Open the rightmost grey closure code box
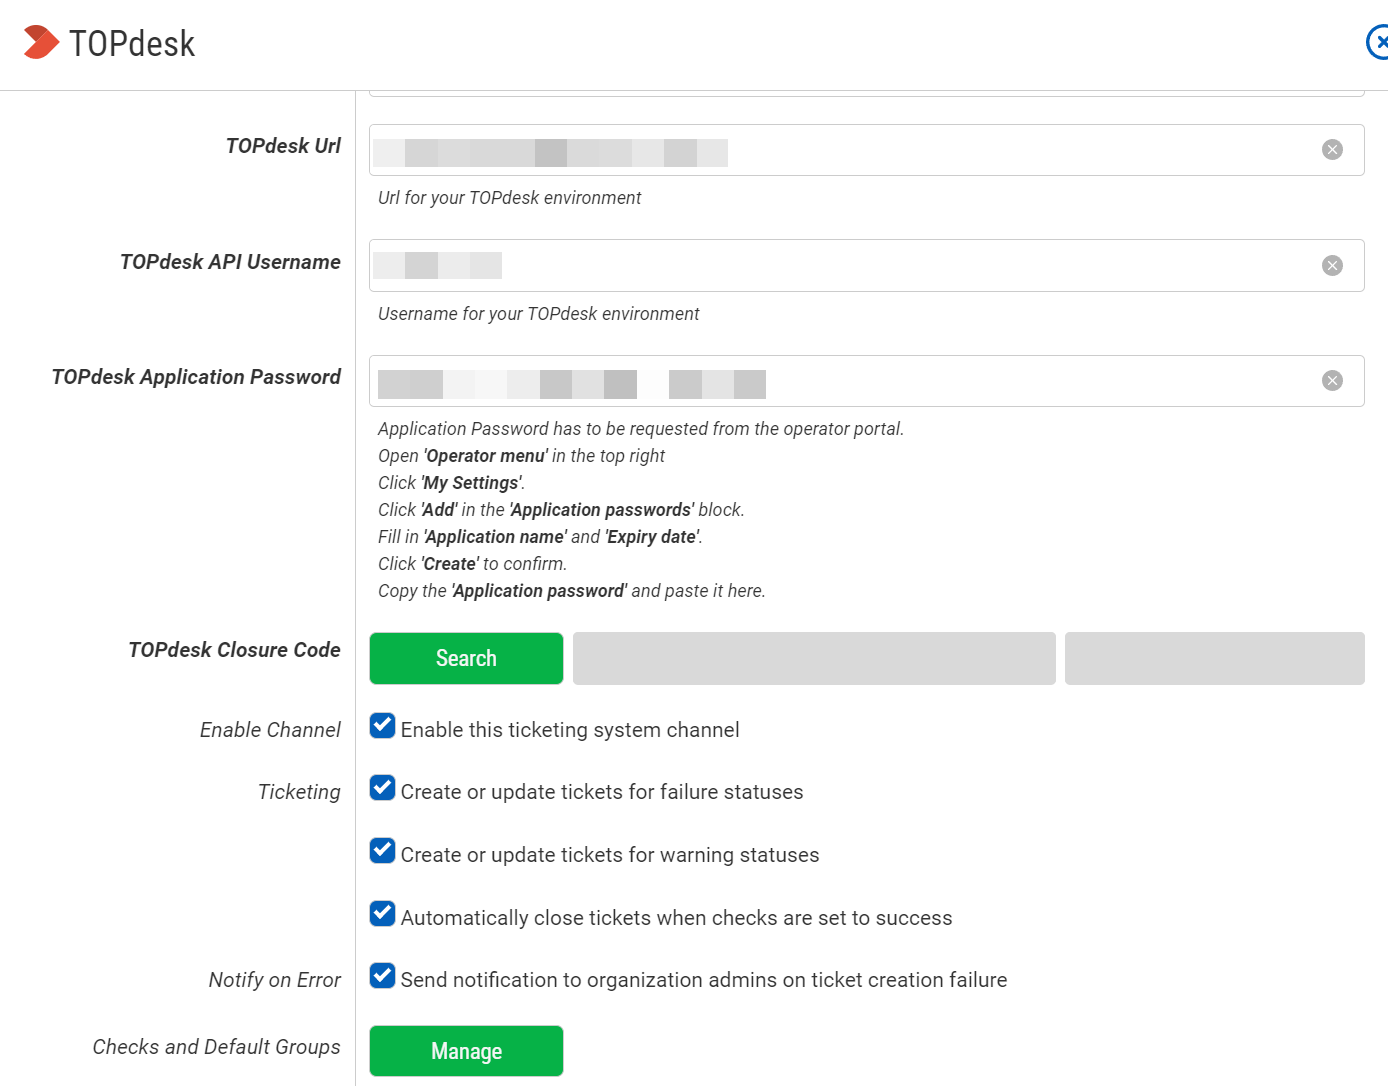The image size is (1388, 1086). point(1214,658)
